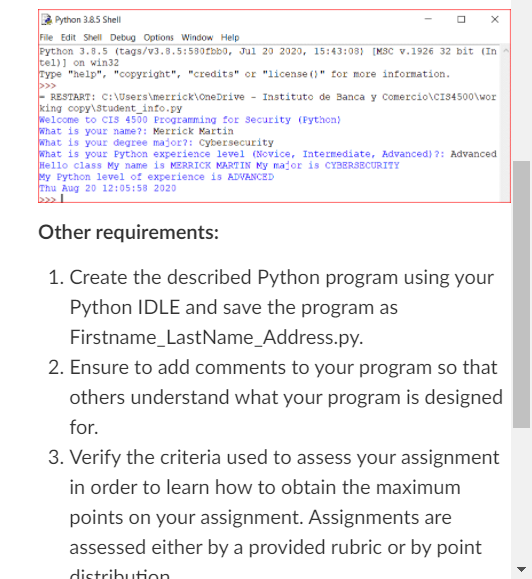Click the RESTART path line in shell
This screenshot has width=532, height=579.
(268, 103)
